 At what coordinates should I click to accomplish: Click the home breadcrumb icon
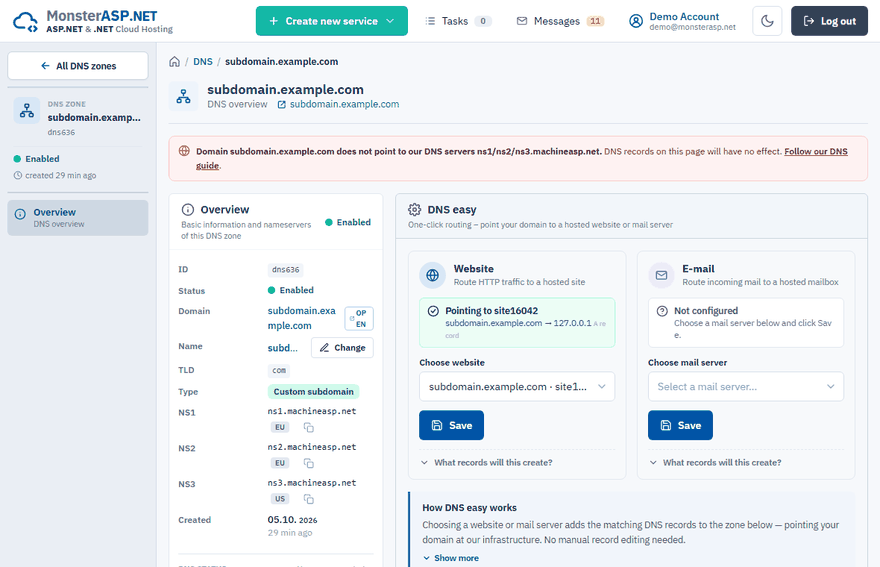(175, 62)
